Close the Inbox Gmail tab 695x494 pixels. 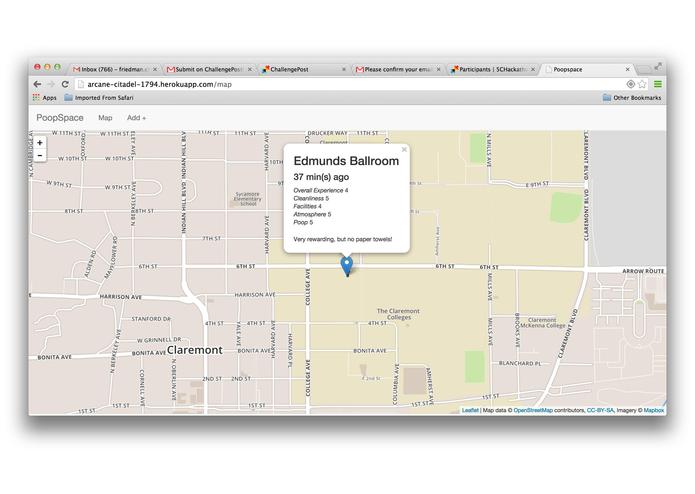(x=155, y=69)
